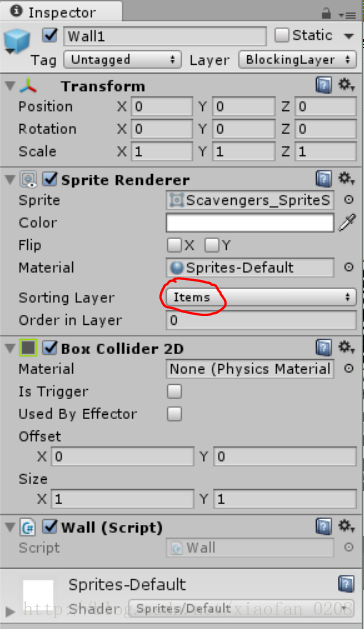
Task: Open the Transform component help book icon
Action: (323, 85)
